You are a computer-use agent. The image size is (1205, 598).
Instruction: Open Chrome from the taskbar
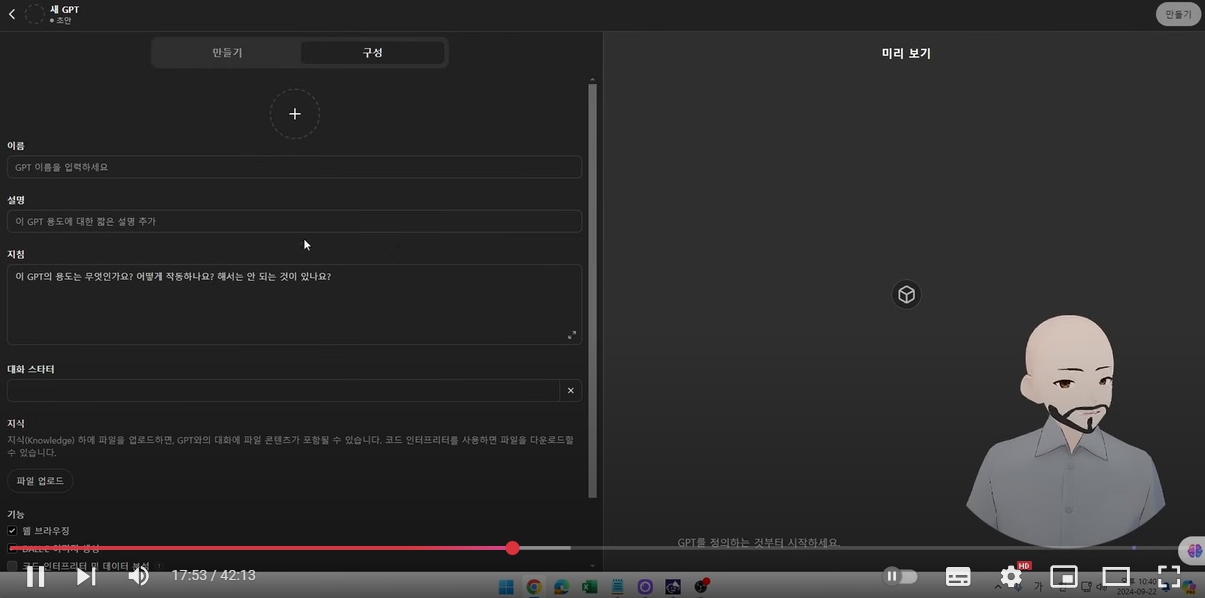[x=534, y=587]
